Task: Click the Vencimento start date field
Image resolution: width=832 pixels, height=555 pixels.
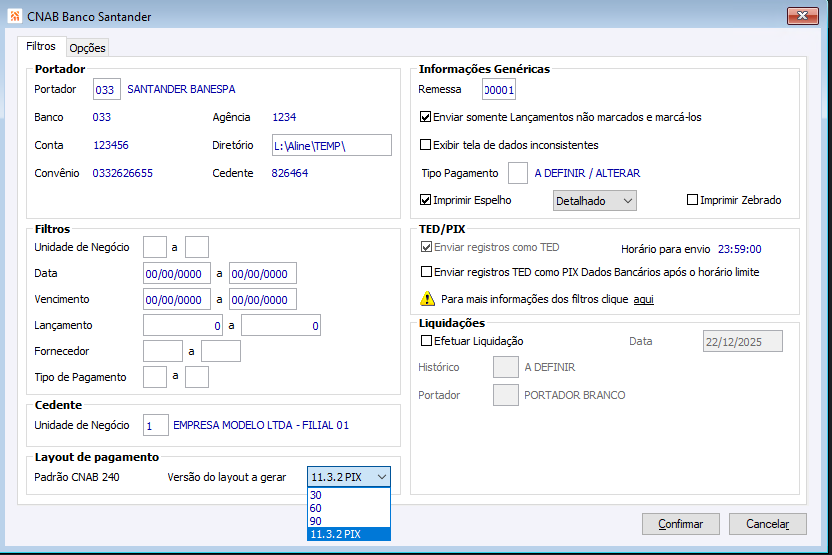Action: (x=177, y=299)
